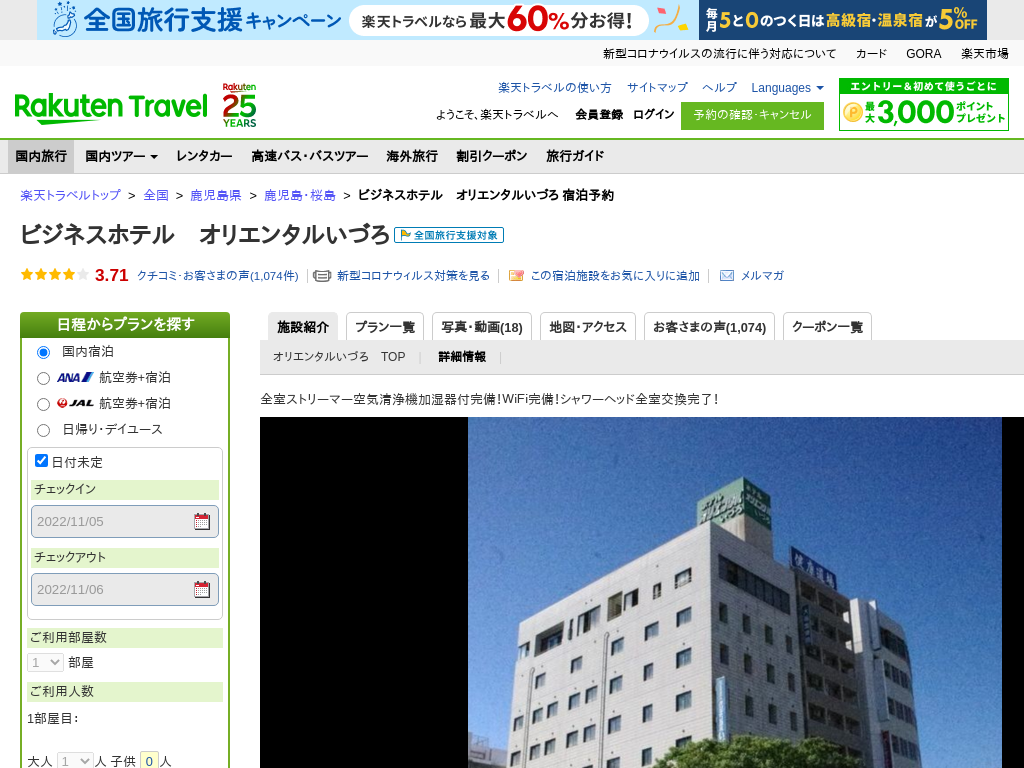Switch to the クーポン一覧 tab
Viewport: 1024px width, 768px height.
pyautogui.click(x=827, y=327)
